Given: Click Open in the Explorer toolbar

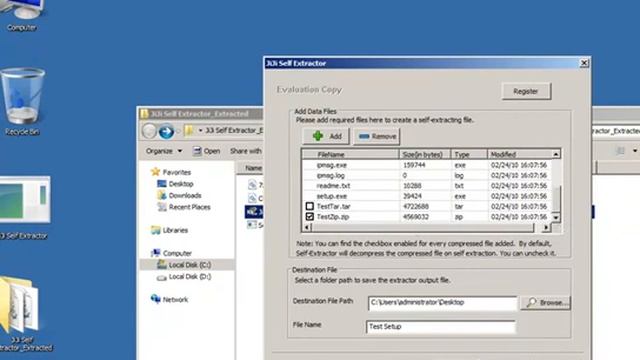Looking at the screenshot, I should click(x=207, y=151).
